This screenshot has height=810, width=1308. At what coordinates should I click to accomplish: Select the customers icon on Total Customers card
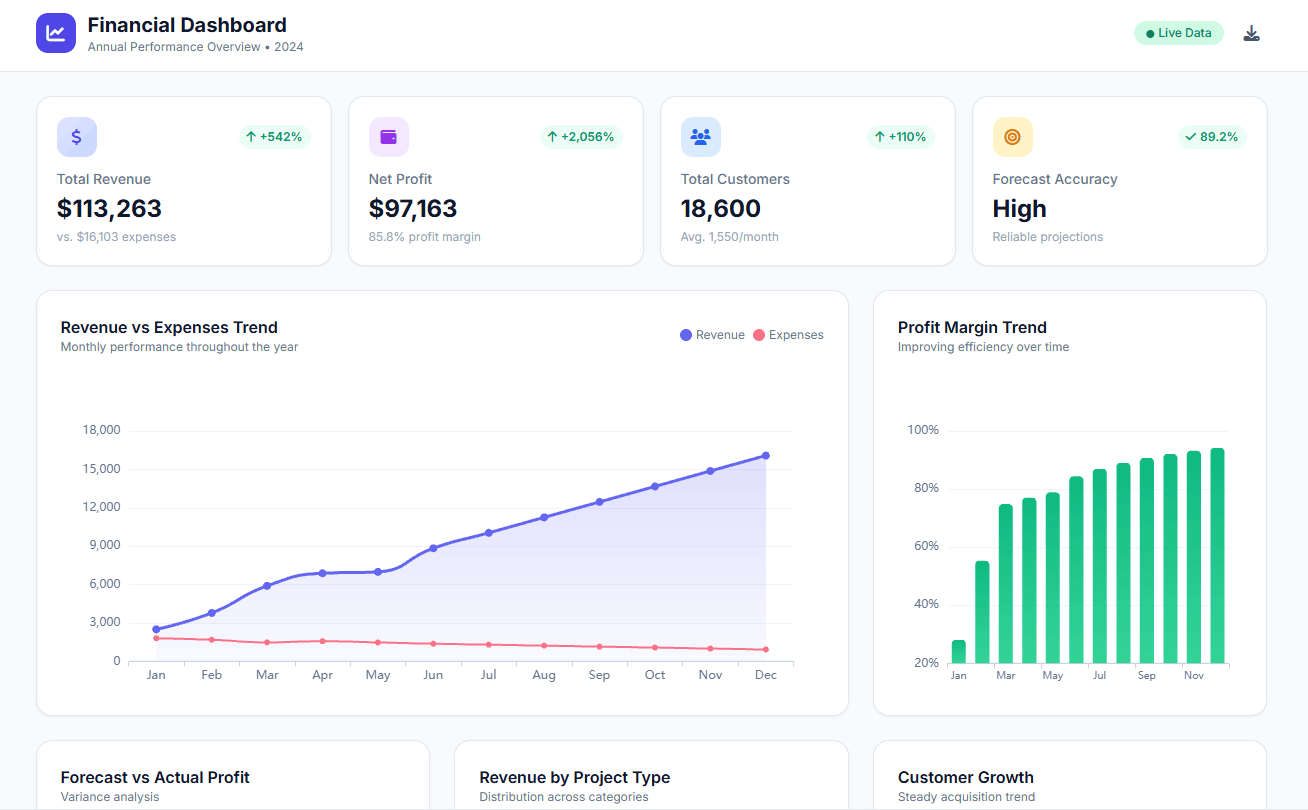pos(701,137)
